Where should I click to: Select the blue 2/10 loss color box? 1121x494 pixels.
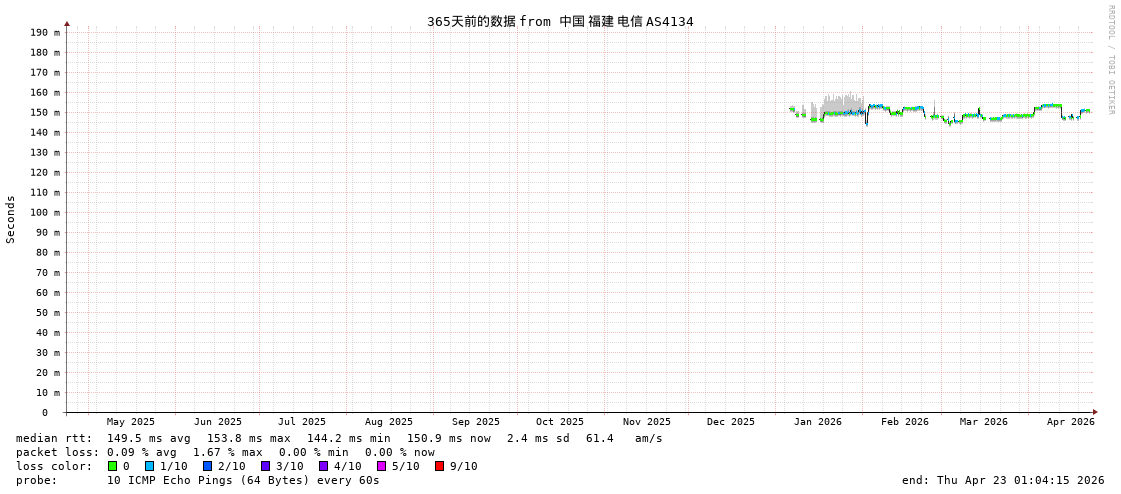[207, 466]
